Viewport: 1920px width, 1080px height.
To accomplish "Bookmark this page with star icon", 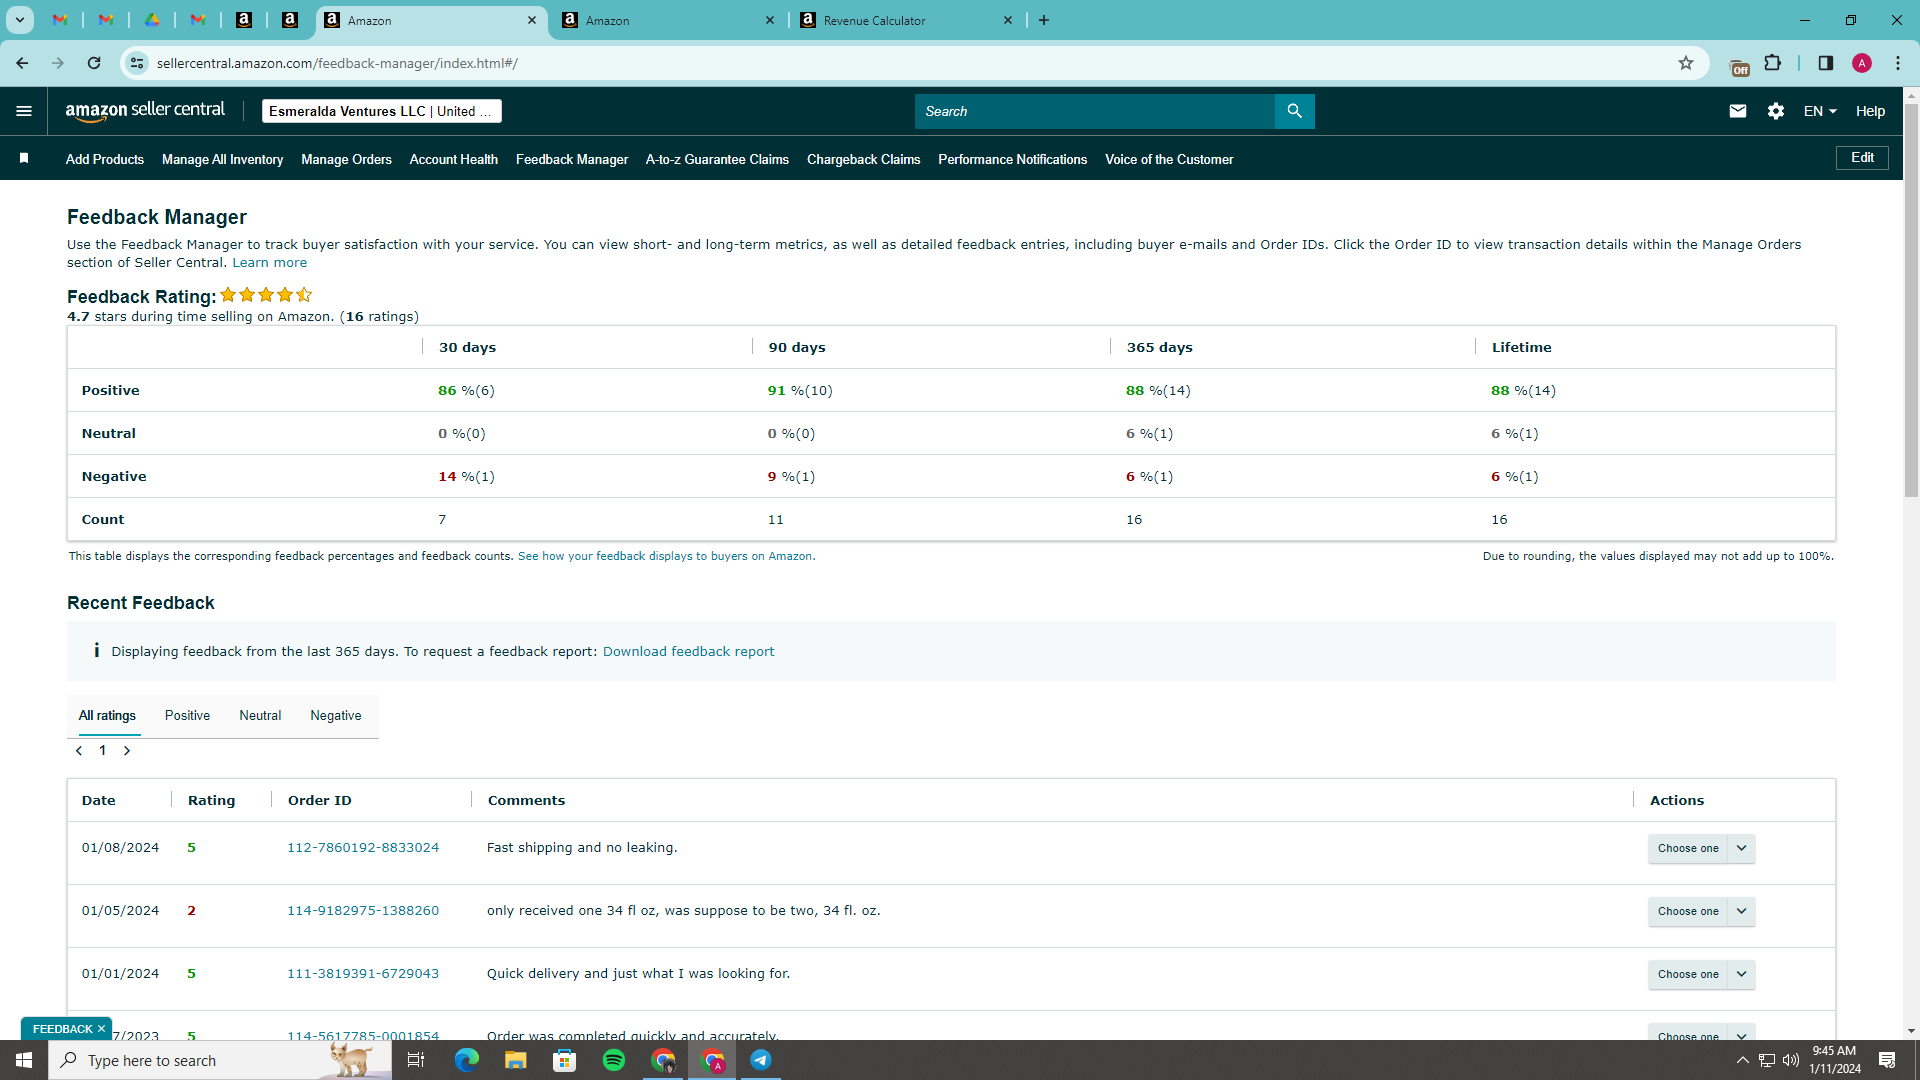I will (x=1686, y=63).
